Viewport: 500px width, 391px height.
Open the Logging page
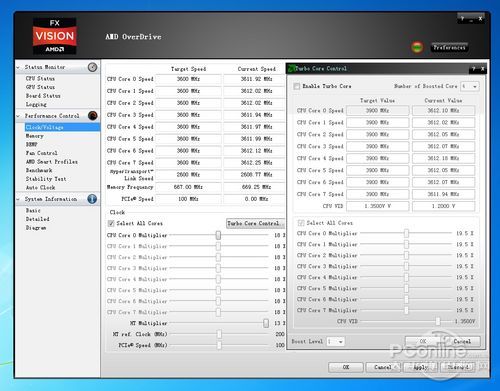(36, 104)
